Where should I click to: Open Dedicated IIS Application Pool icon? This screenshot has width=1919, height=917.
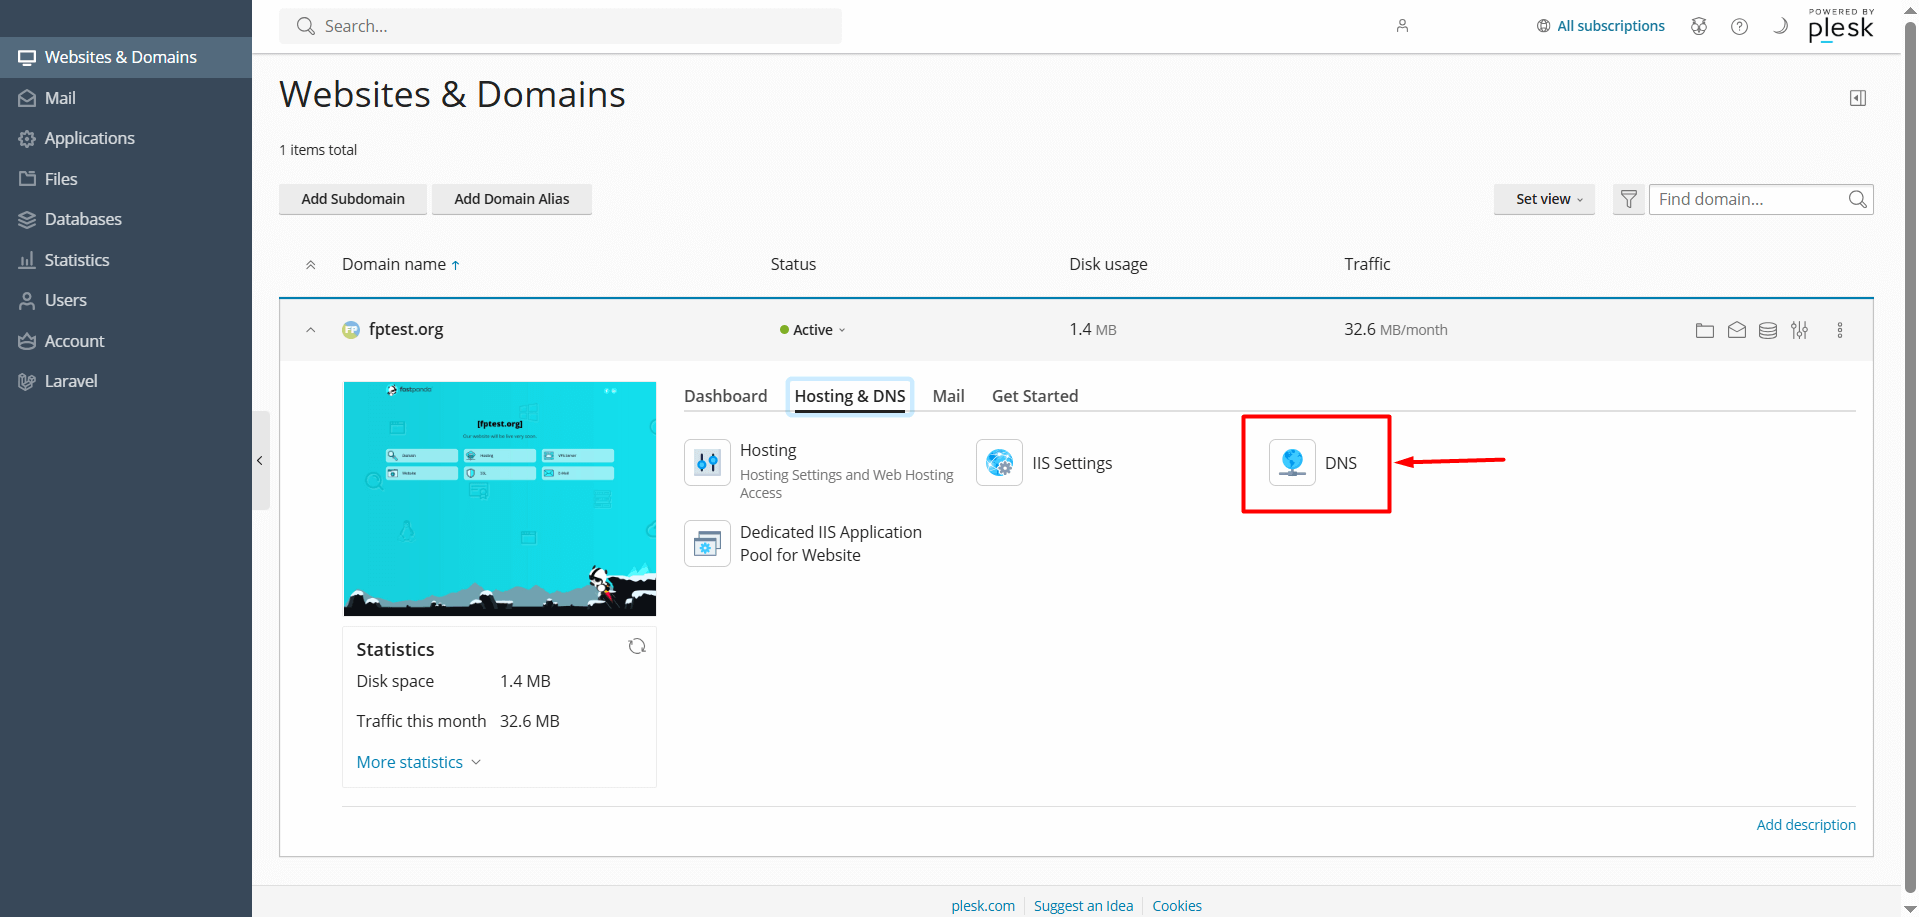pyautogui.click(x=707, y=544)
